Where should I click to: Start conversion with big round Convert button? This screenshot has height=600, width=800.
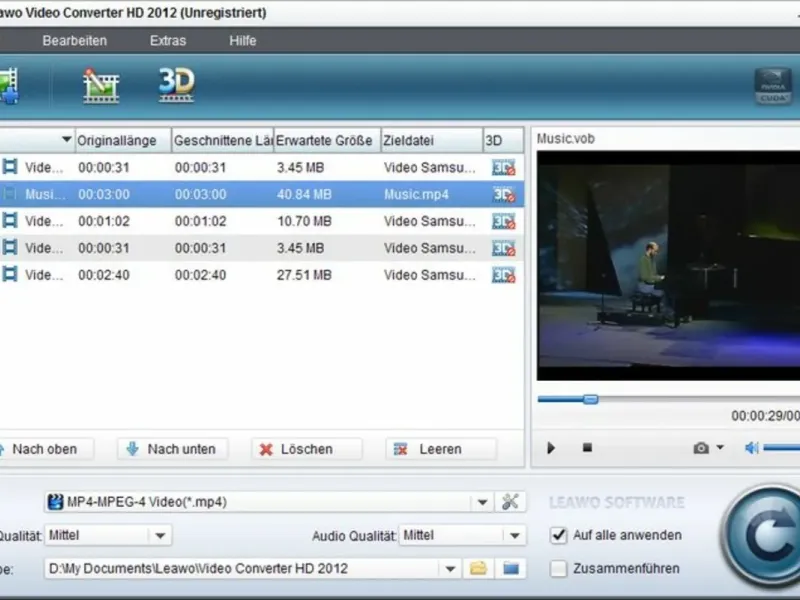(762, 536)
